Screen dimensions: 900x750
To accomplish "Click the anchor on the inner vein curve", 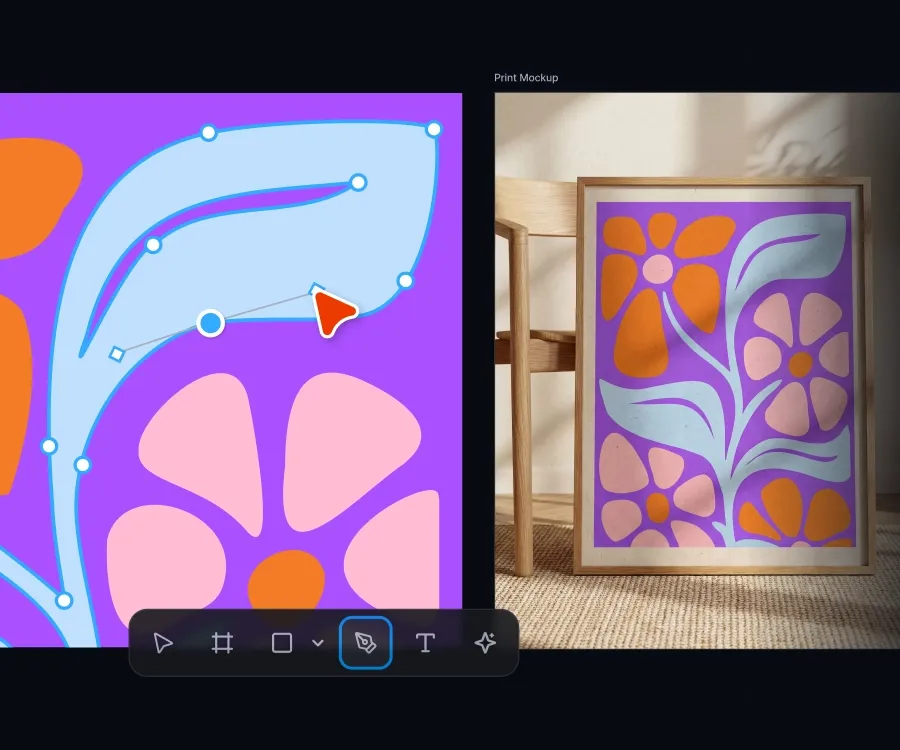I will [x=153, y=245].
